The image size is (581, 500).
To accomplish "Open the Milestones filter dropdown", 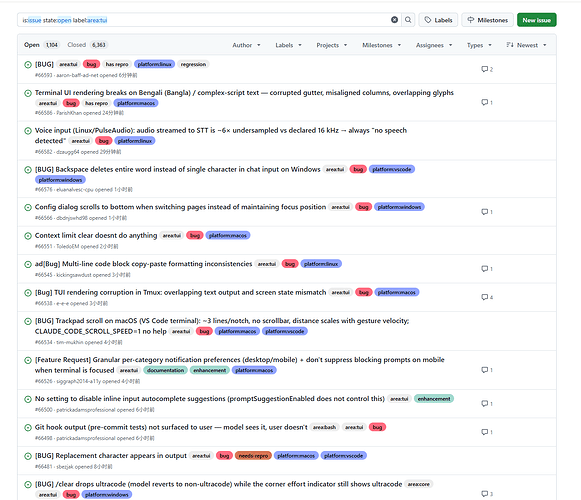I will coord(382,45).
